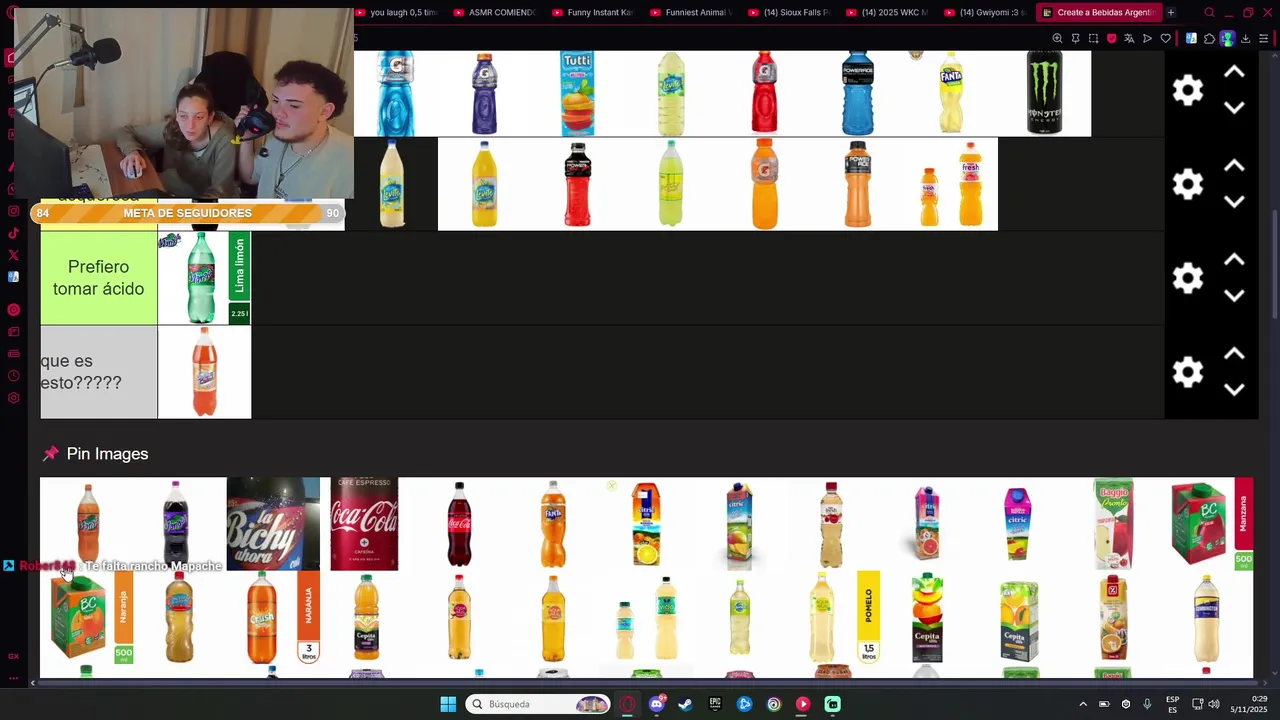Switch to 'you laugh 0,5 tim' tab

[x=395, y=13]
